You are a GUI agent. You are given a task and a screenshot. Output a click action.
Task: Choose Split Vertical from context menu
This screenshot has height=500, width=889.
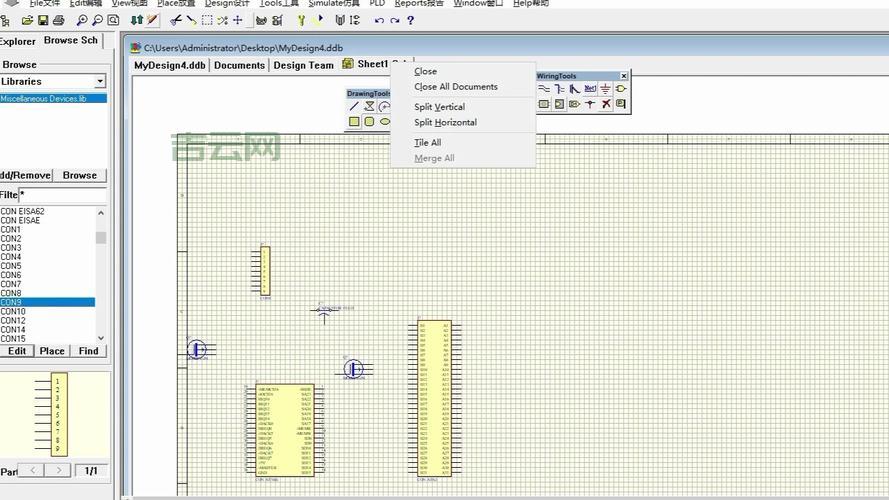click(x=439, y=107)
